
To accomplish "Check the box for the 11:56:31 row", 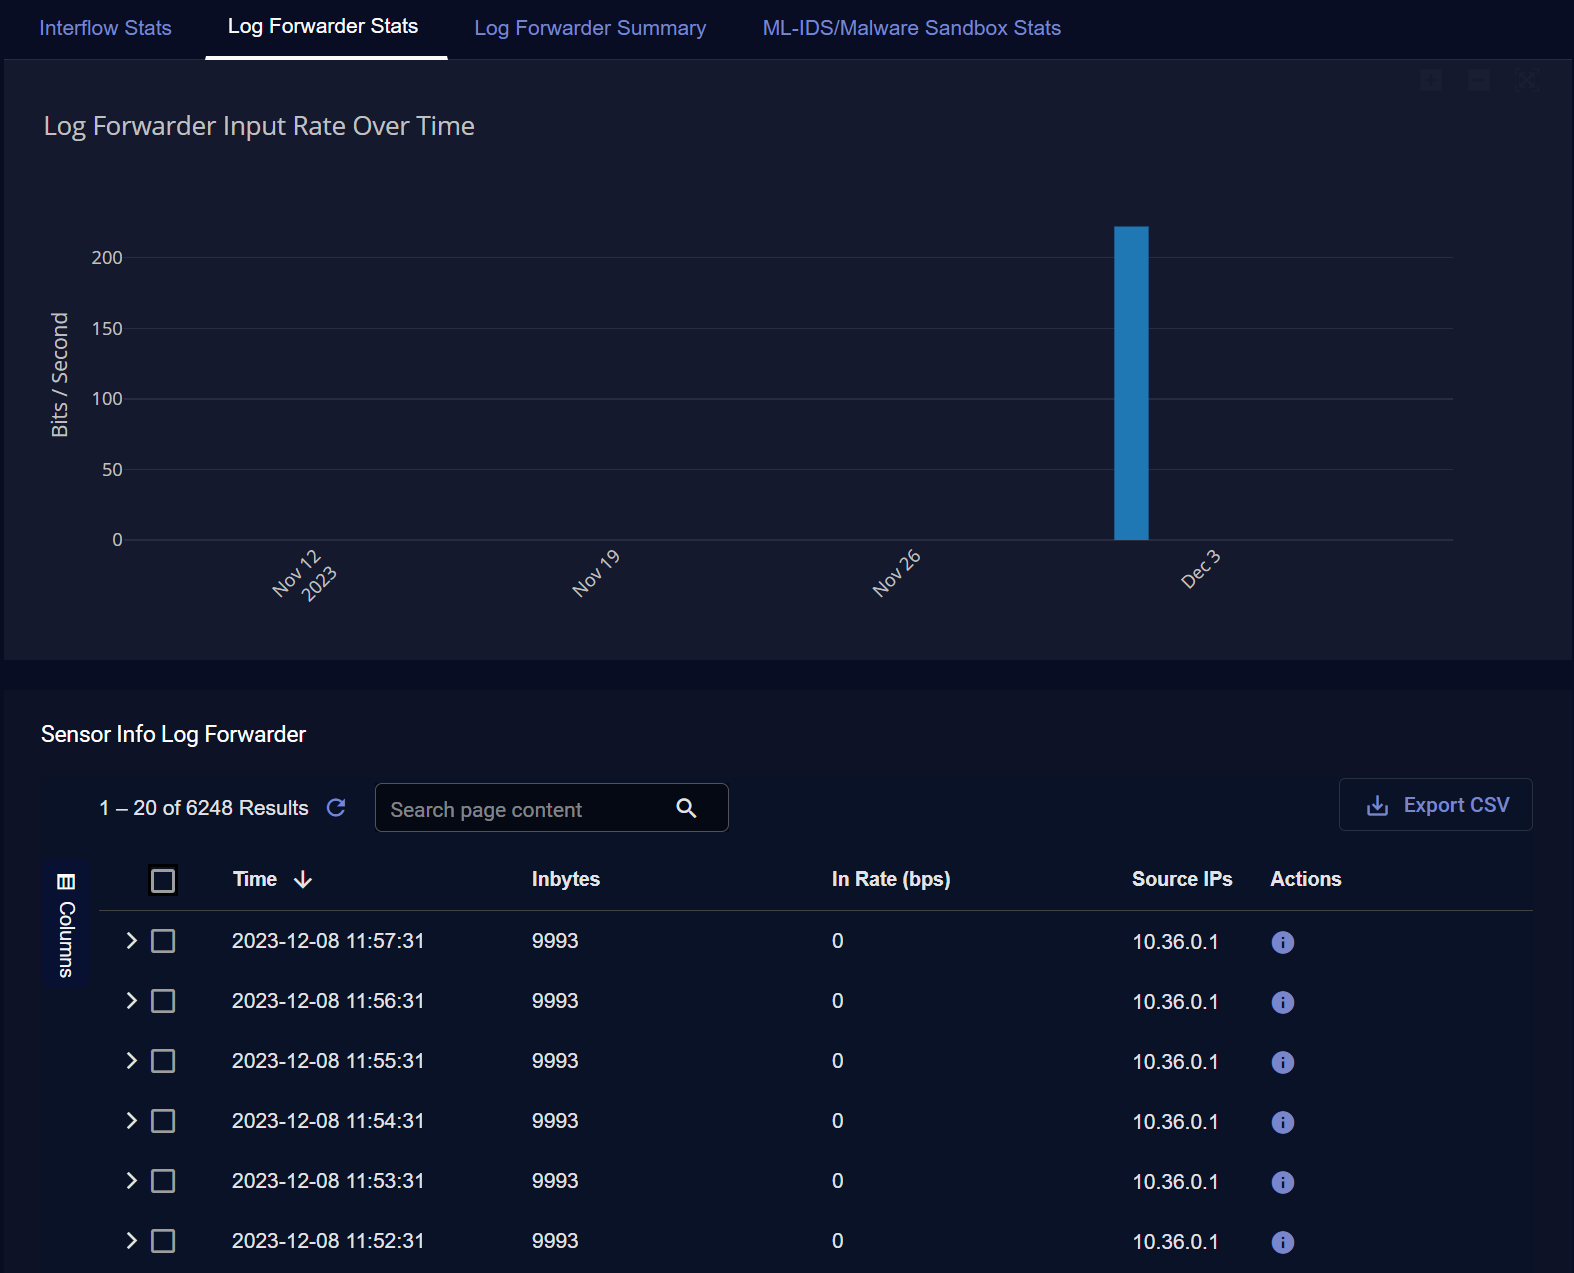I will (x=163, y=1001).
